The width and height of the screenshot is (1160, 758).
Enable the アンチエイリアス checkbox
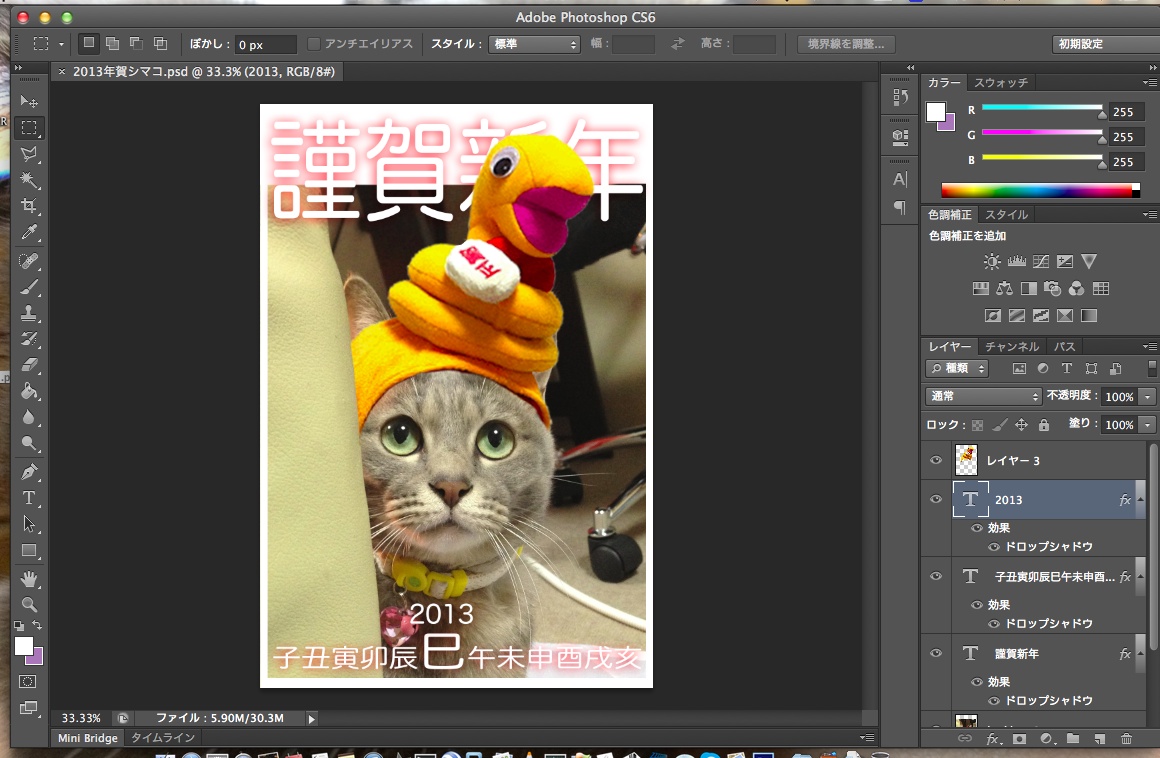click(314, 44)
